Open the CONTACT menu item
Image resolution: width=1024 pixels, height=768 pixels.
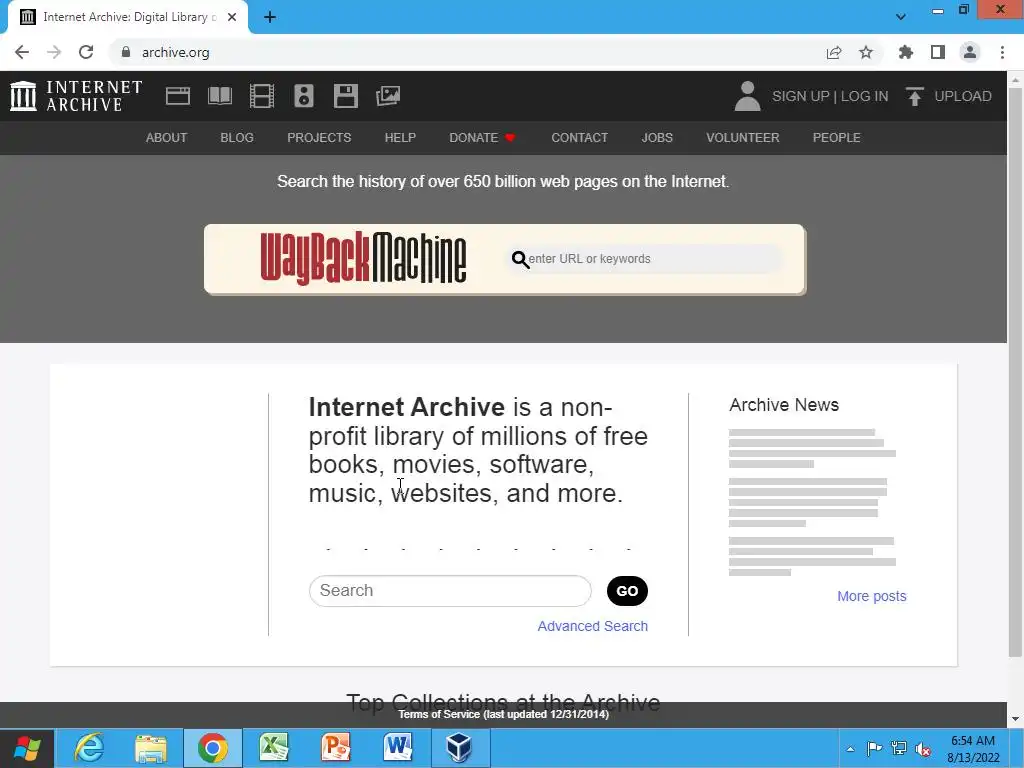(x=579, y=138)
